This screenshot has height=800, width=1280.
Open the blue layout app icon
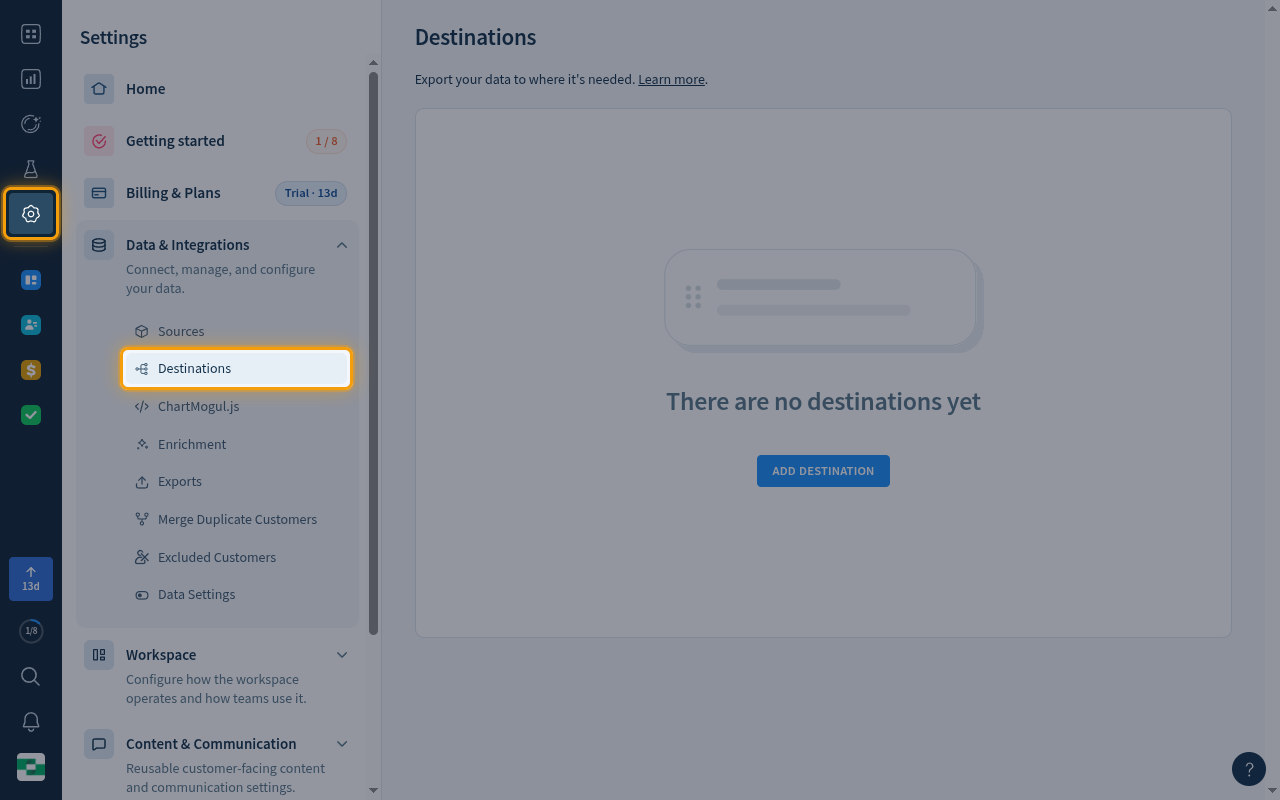point(31,280)
